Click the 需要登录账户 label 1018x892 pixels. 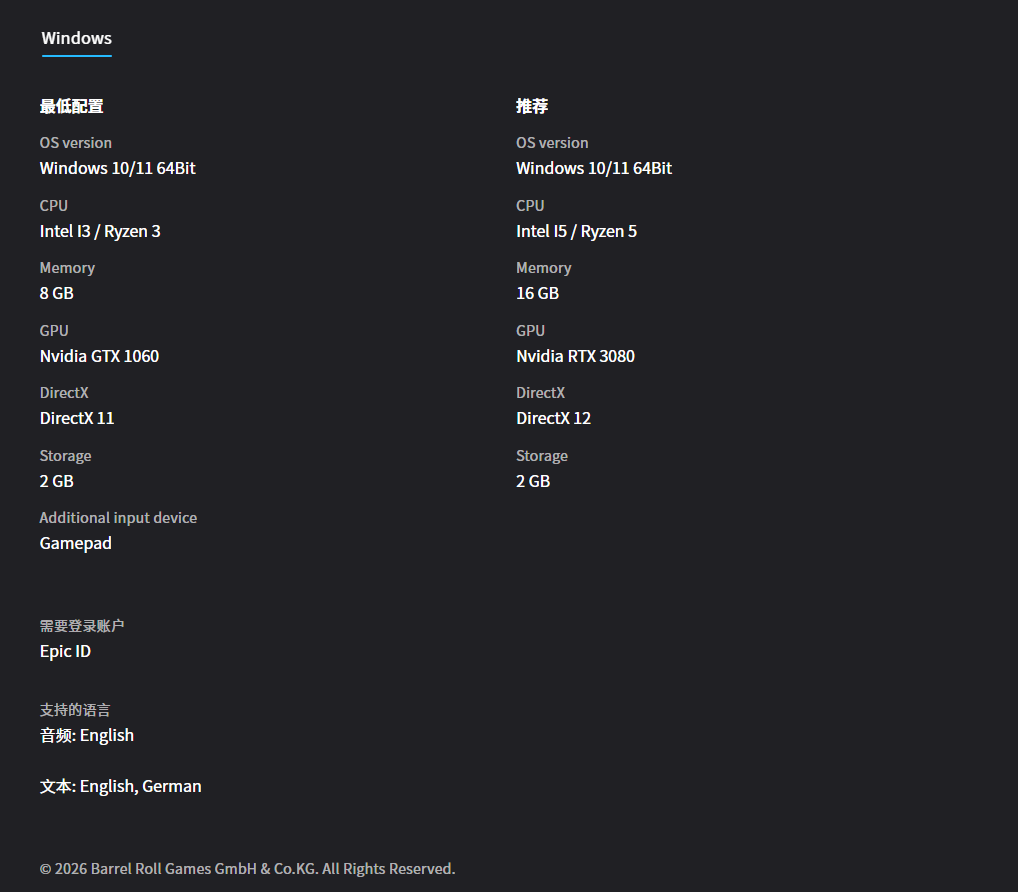82,626
